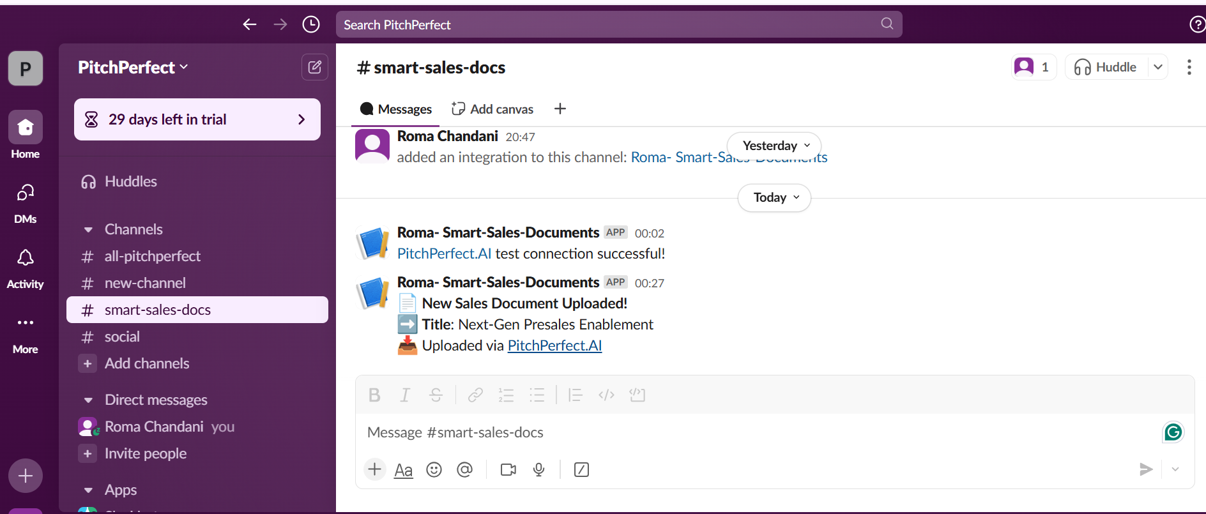Open the 29 days left in trial banner

pyautogui.click(x=197, y=119)
